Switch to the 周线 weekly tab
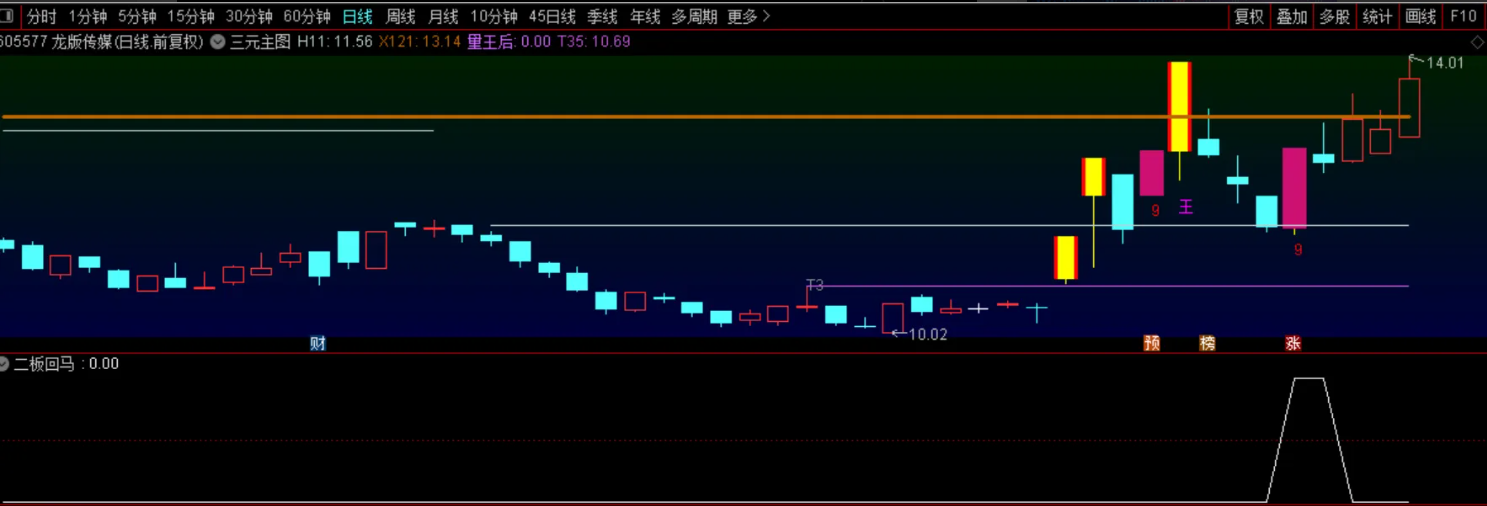Image resolution: width=1487 pixels, height=506 pixels. click(400, 16)
